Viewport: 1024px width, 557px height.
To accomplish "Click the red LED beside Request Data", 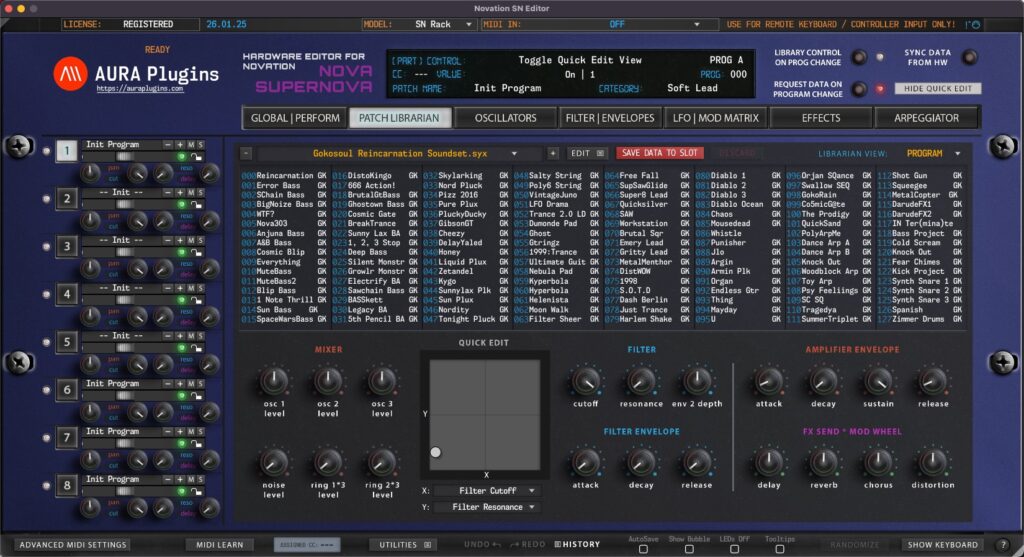I will [880, 89].
